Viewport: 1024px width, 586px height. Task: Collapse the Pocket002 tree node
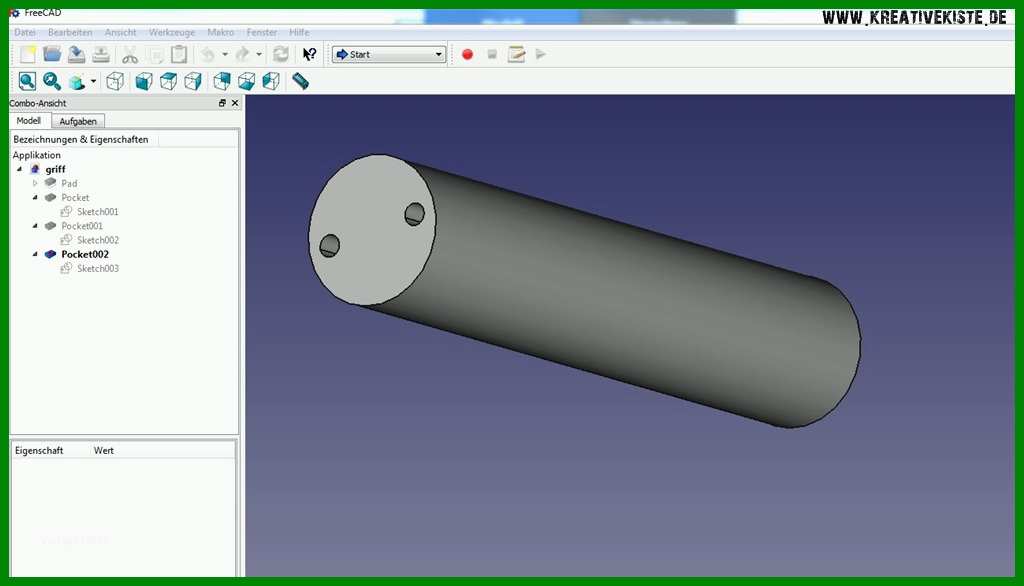tap(35, 254)
